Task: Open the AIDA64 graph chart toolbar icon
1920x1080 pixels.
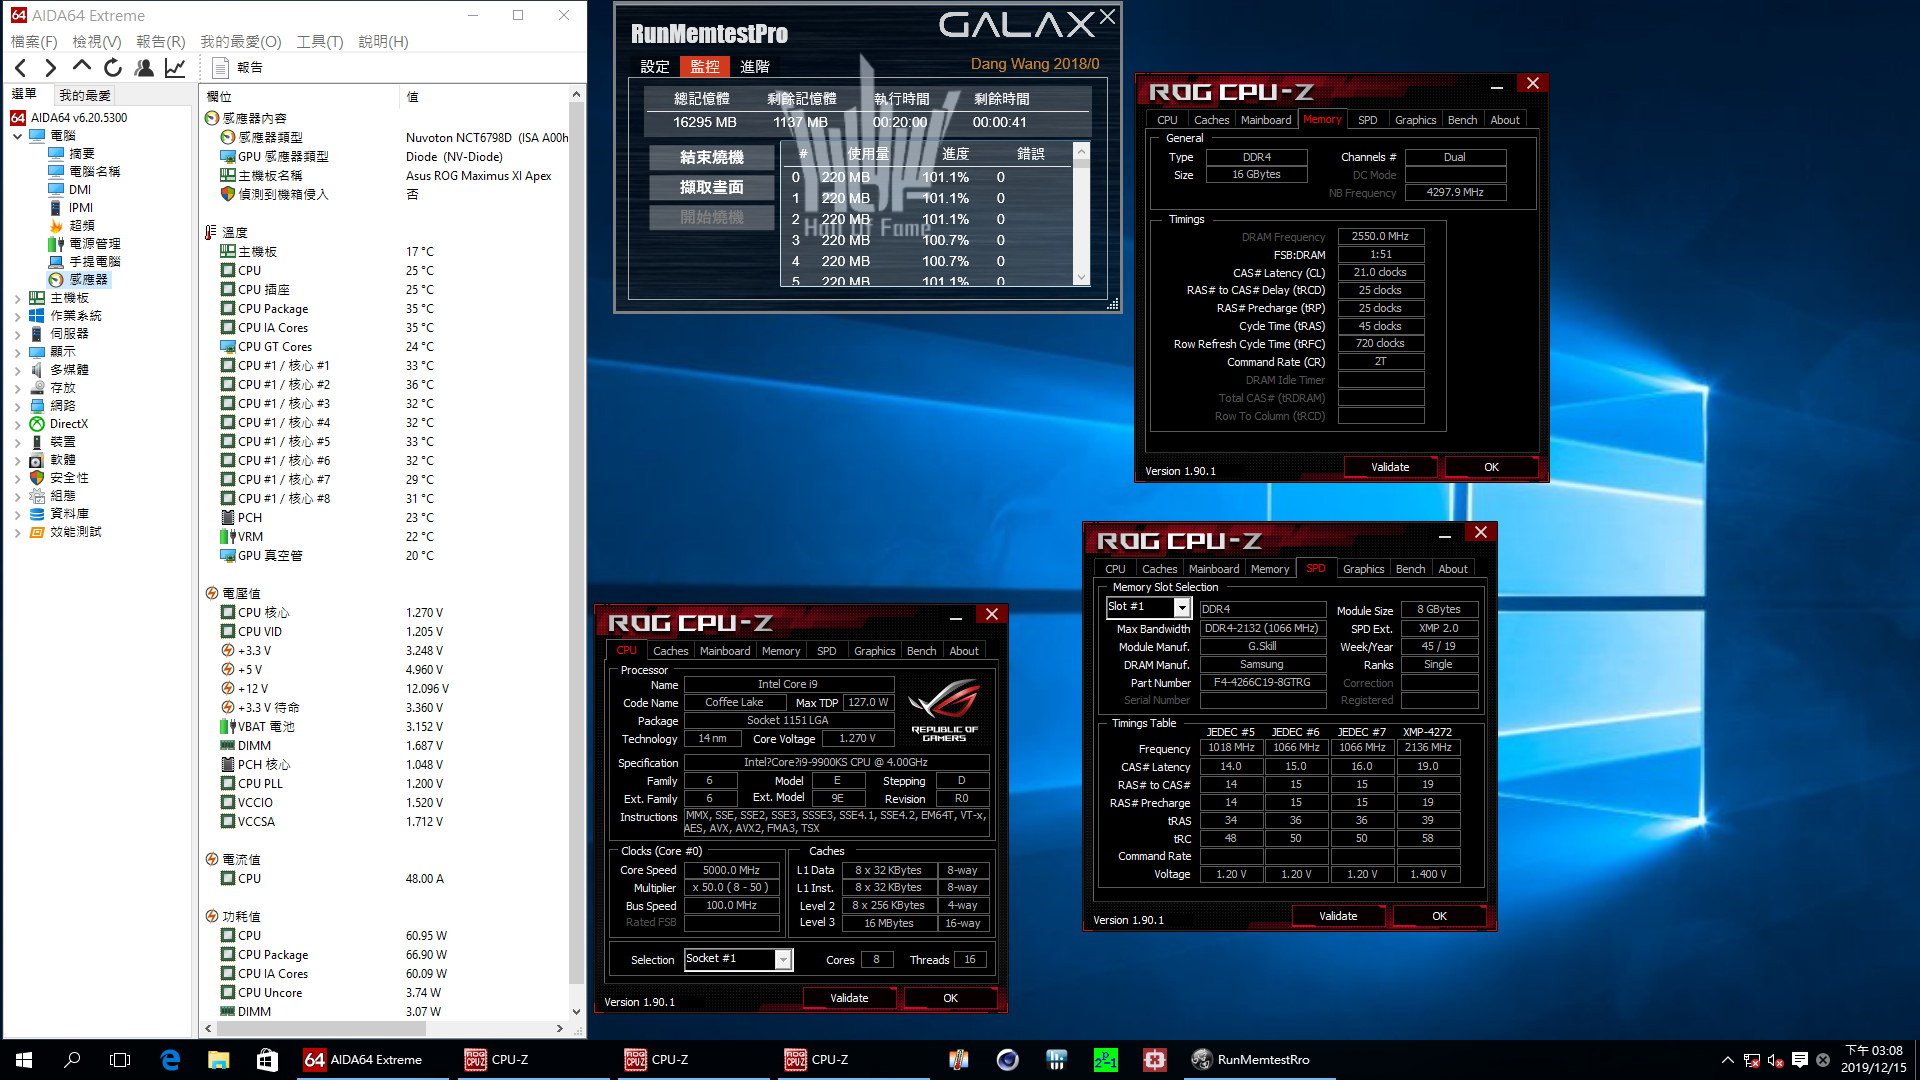Action: click(175, 68)
